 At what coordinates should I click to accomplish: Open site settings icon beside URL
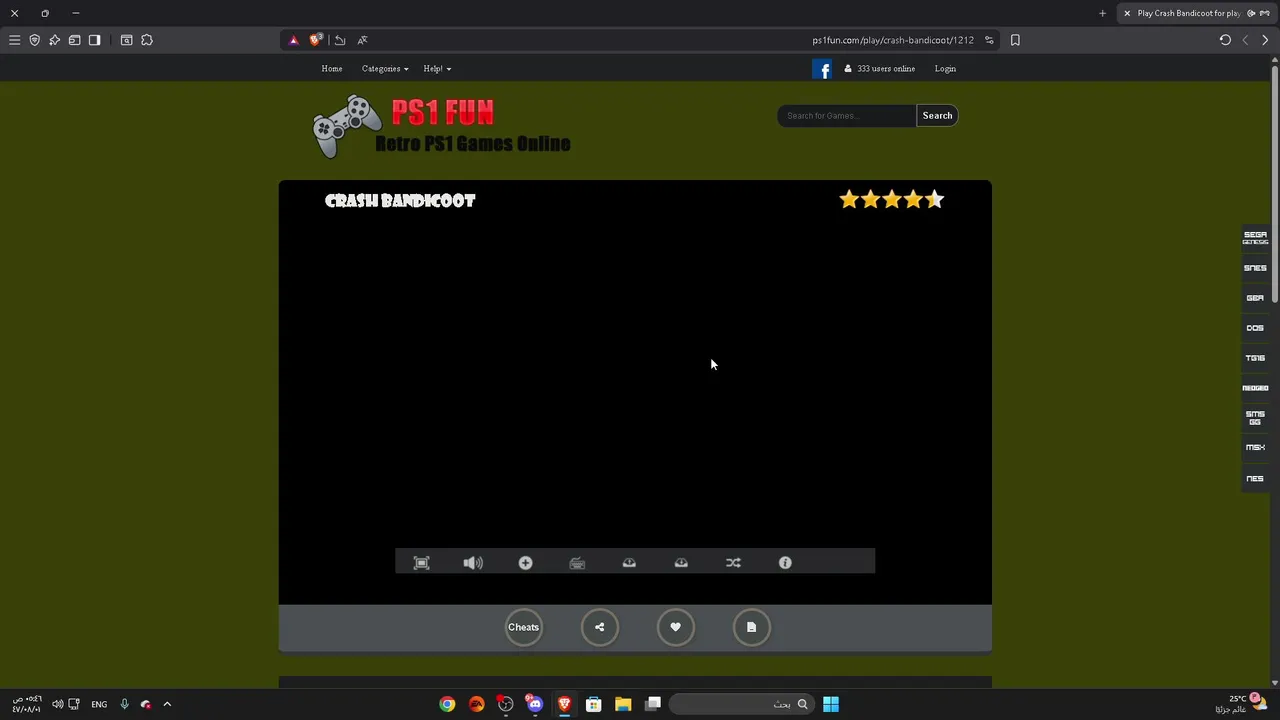click(x=989, y=40)
